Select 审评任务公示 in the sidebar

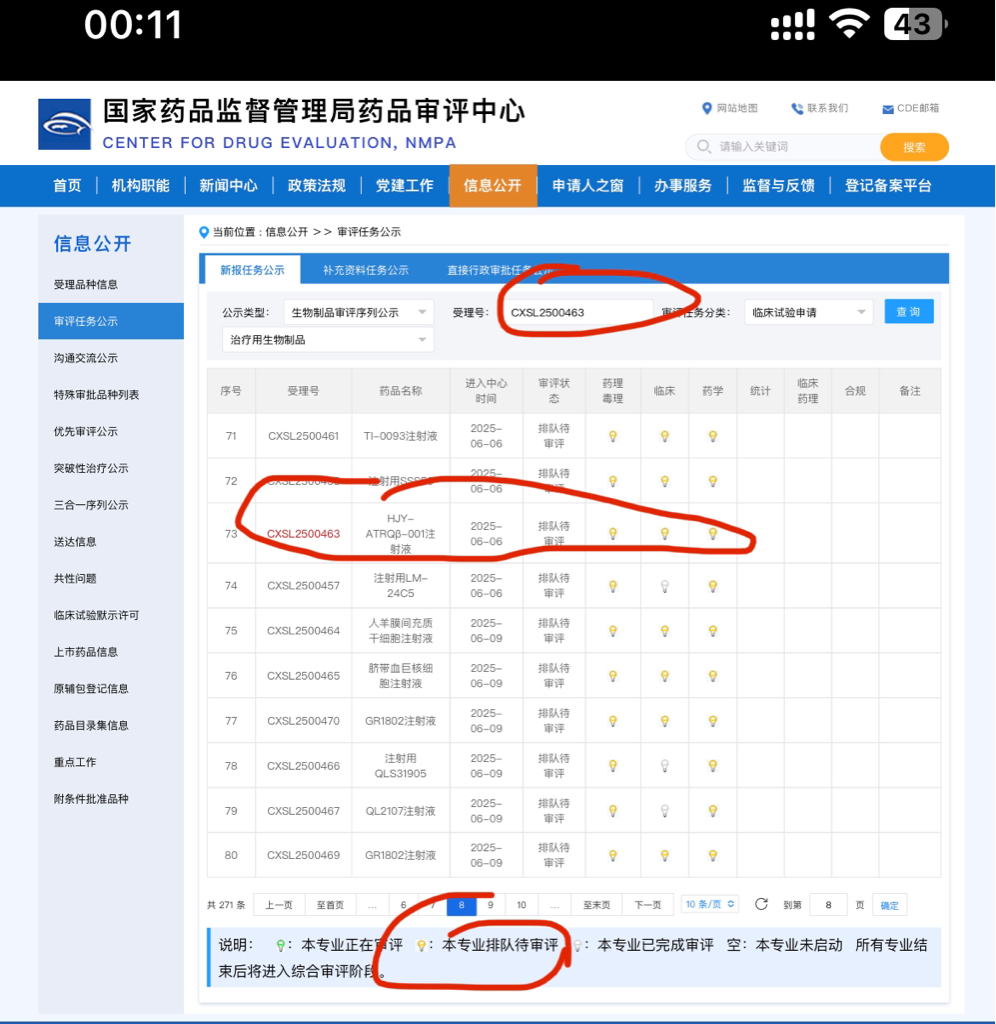pyautogui.click(x=111, y=321)
